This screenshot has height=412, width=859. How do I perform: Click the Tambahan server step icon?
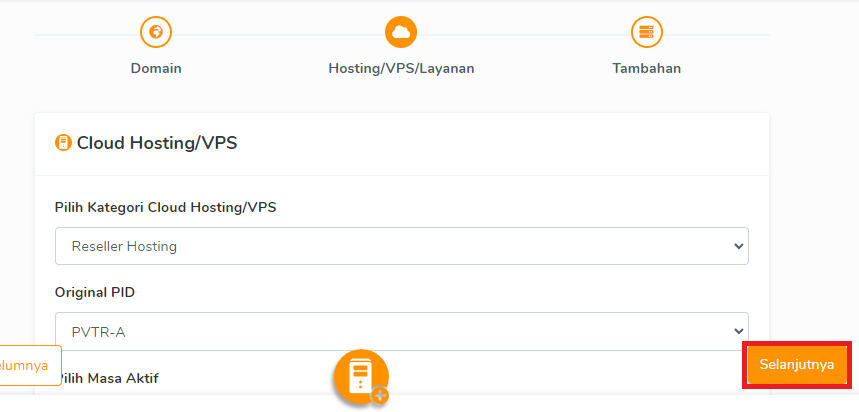tap(647, 33)
